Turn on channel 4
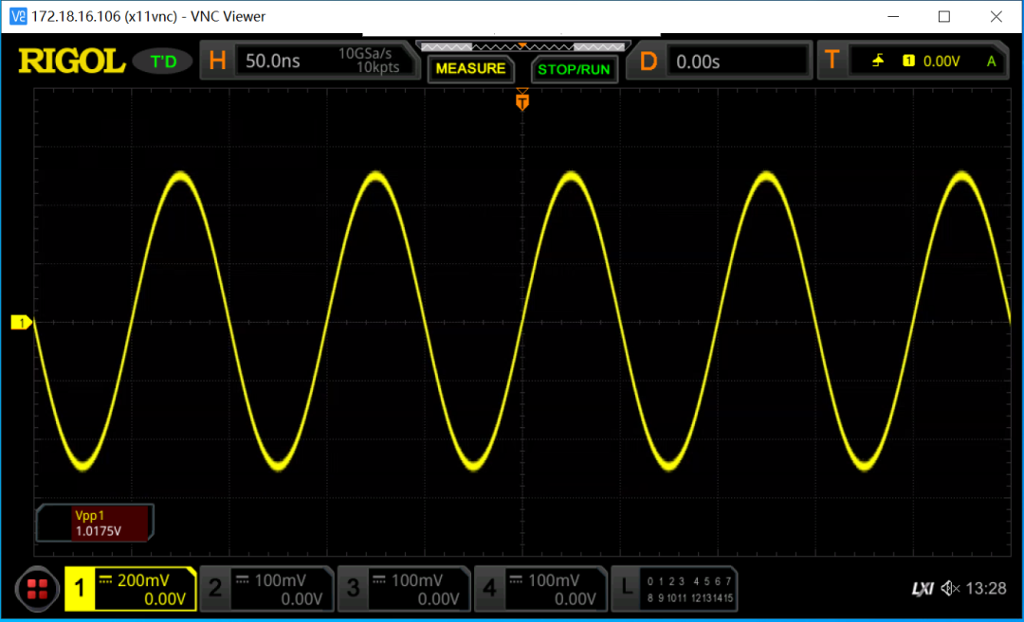1024x622 pixels. point(540,589)
